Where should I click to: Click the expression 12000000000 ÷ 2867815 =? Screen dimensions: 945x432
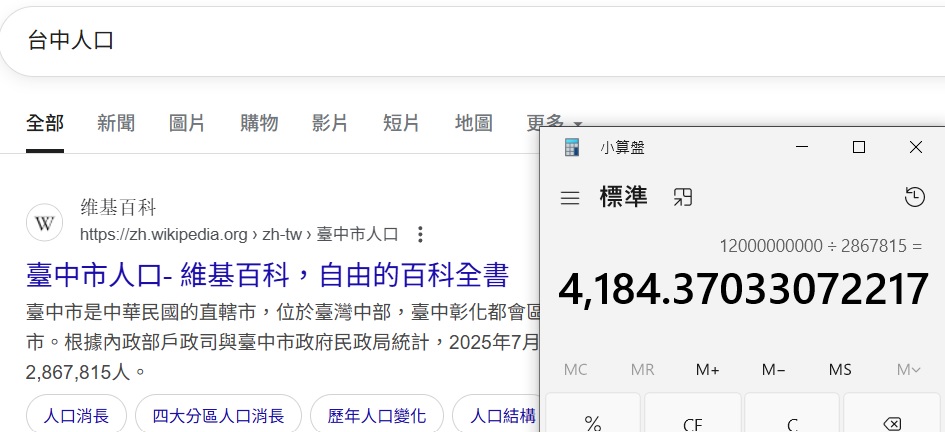tap(821, 246)
